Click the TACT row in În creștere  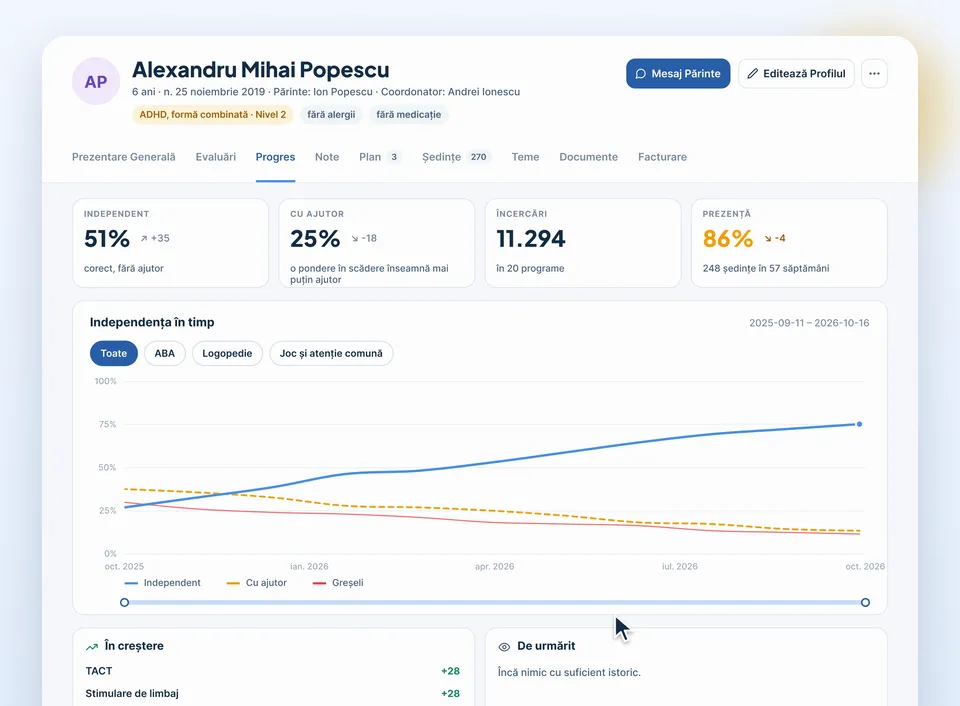pos(273,671)
